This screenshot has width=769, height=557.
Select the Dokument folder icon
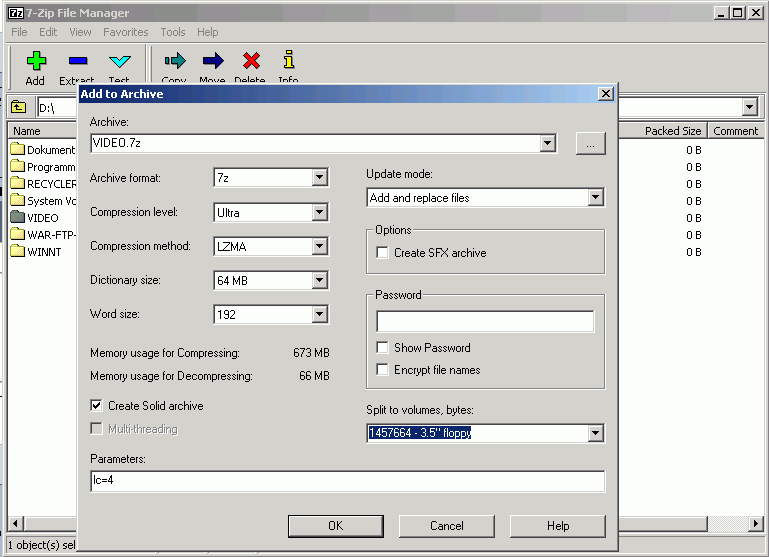(18, 149)
